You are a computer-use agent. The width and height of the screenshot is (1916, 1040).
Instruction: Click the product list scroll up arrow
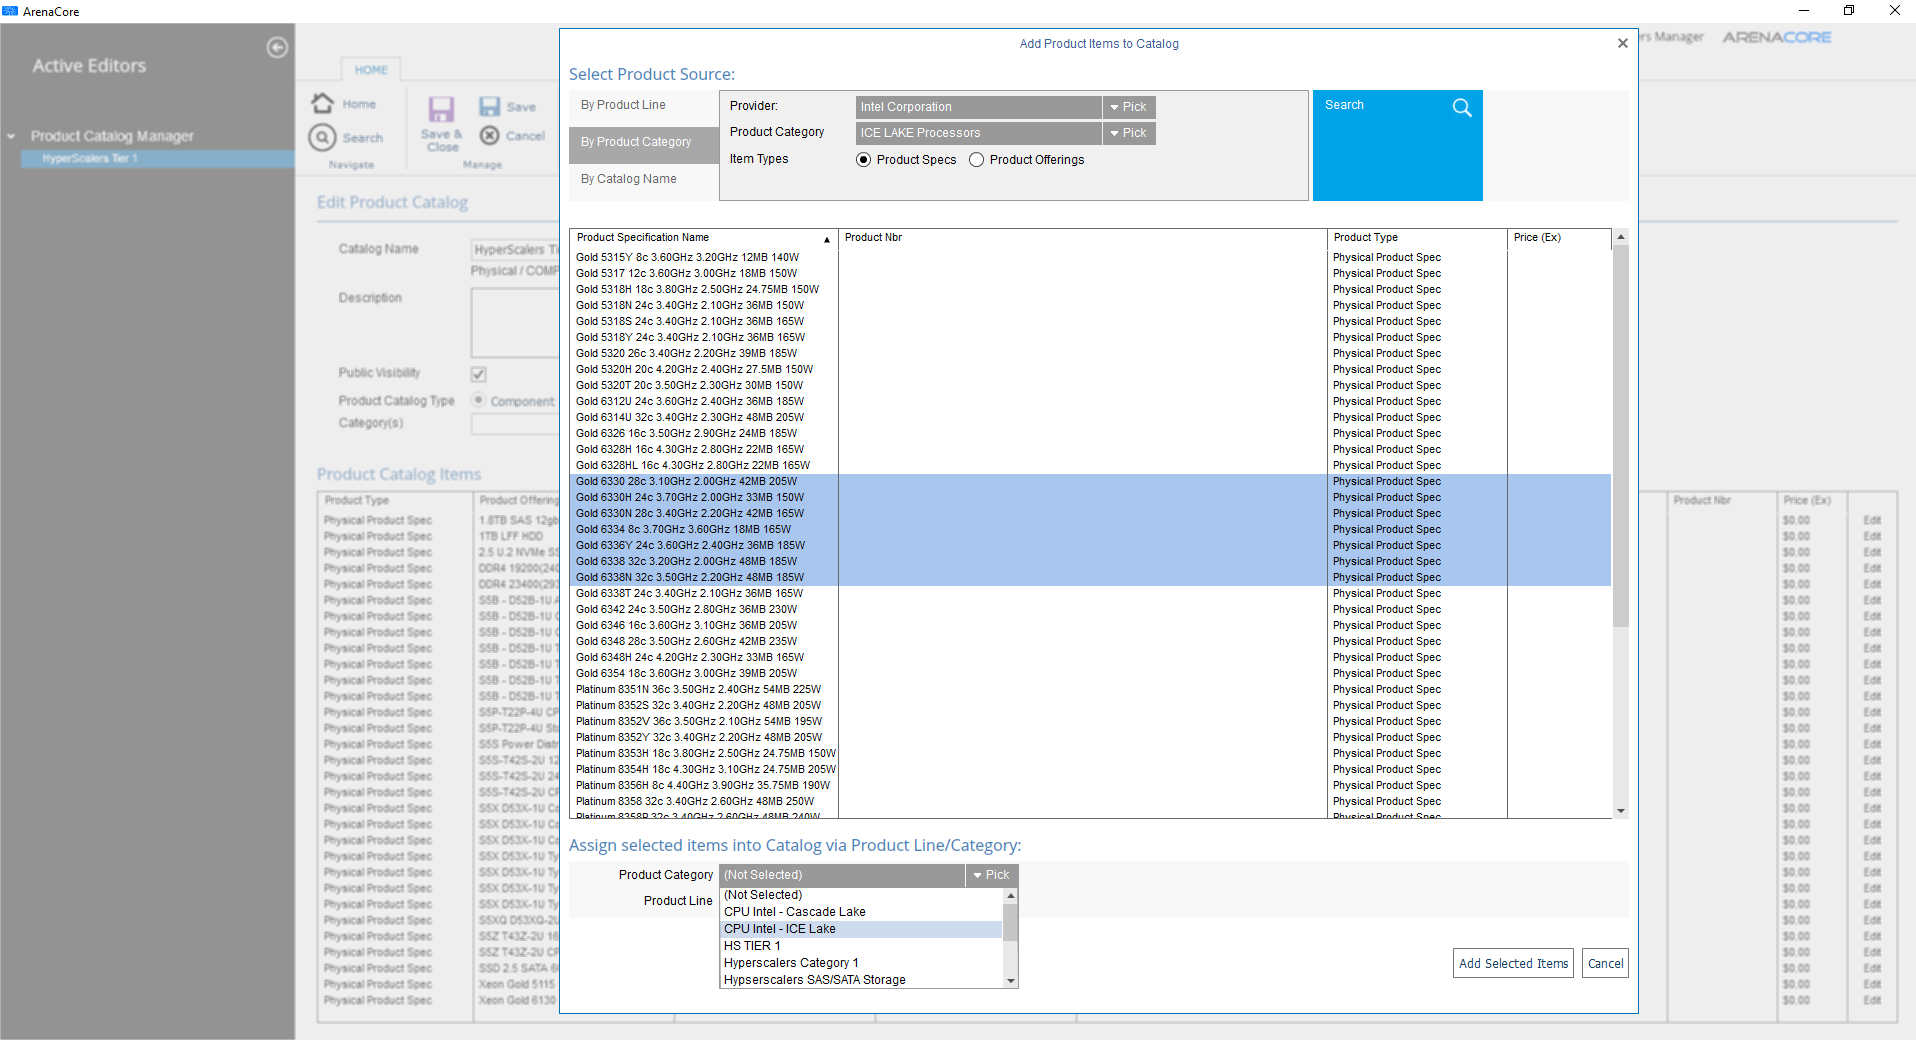pyautogui.click(x=1621, y=237)
